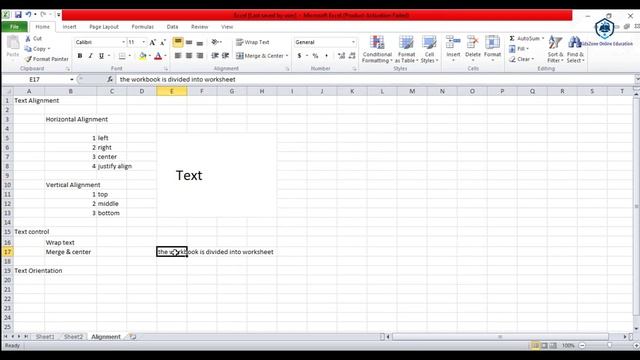
Task: Apply font color with the A icon
Action: pyautogui.click(x=158, y=56)
